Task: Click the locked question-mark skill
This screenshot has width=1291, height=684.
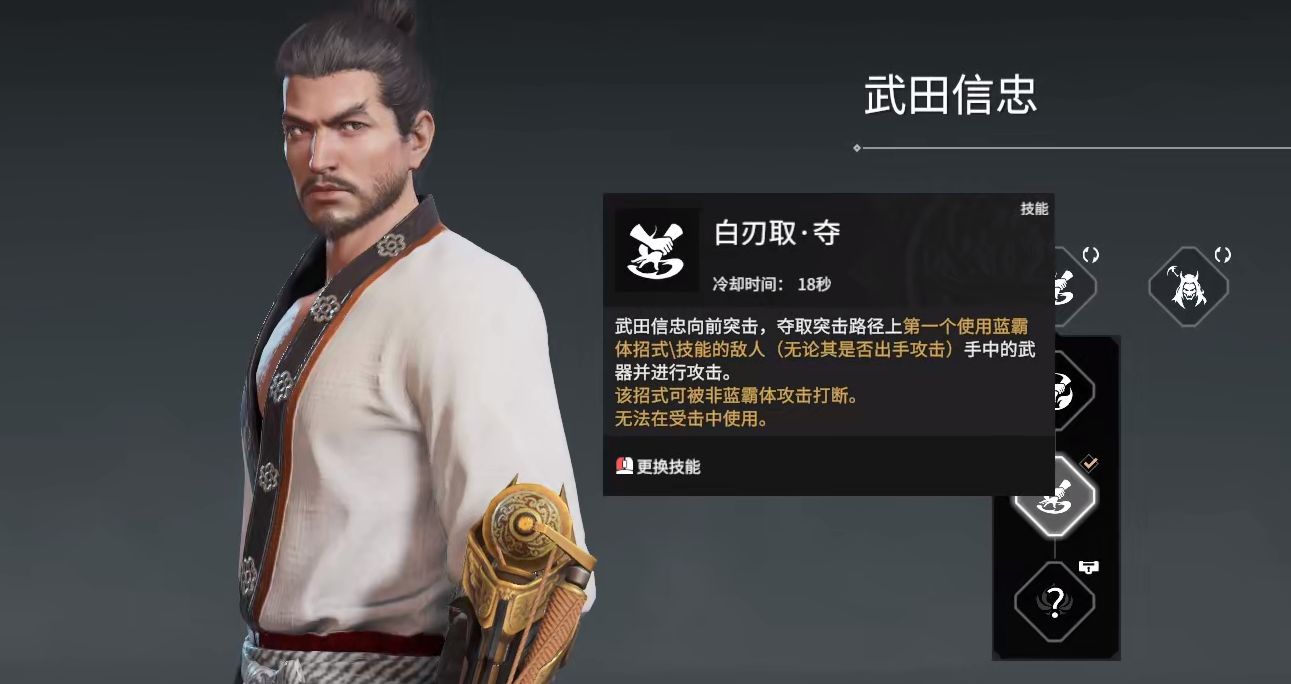Action: tap(1055, 602)
